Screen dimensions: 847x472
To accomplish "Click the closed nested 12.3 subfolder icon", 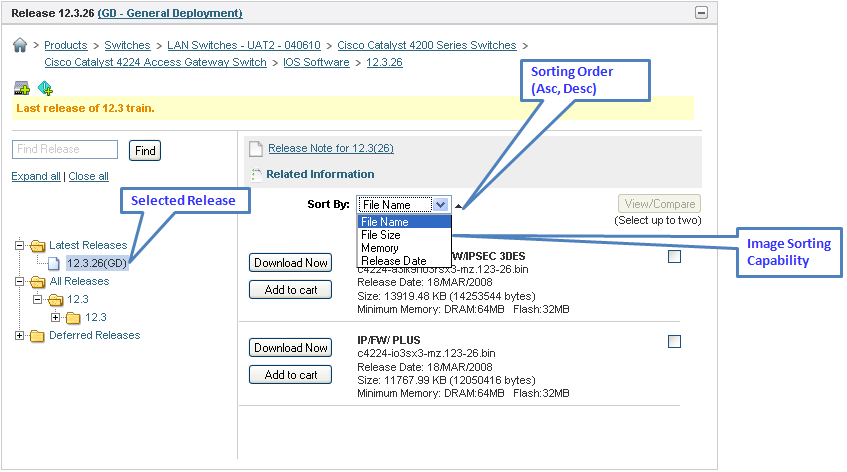I will (x=73, y=318).
